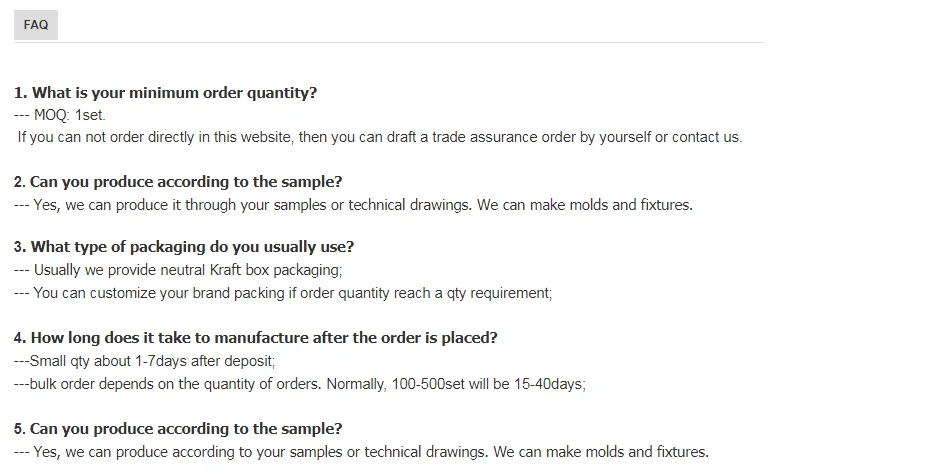This screenshot has height=474, width=948.
Task: Click the answer under question 2
Action: pos(353,205)
